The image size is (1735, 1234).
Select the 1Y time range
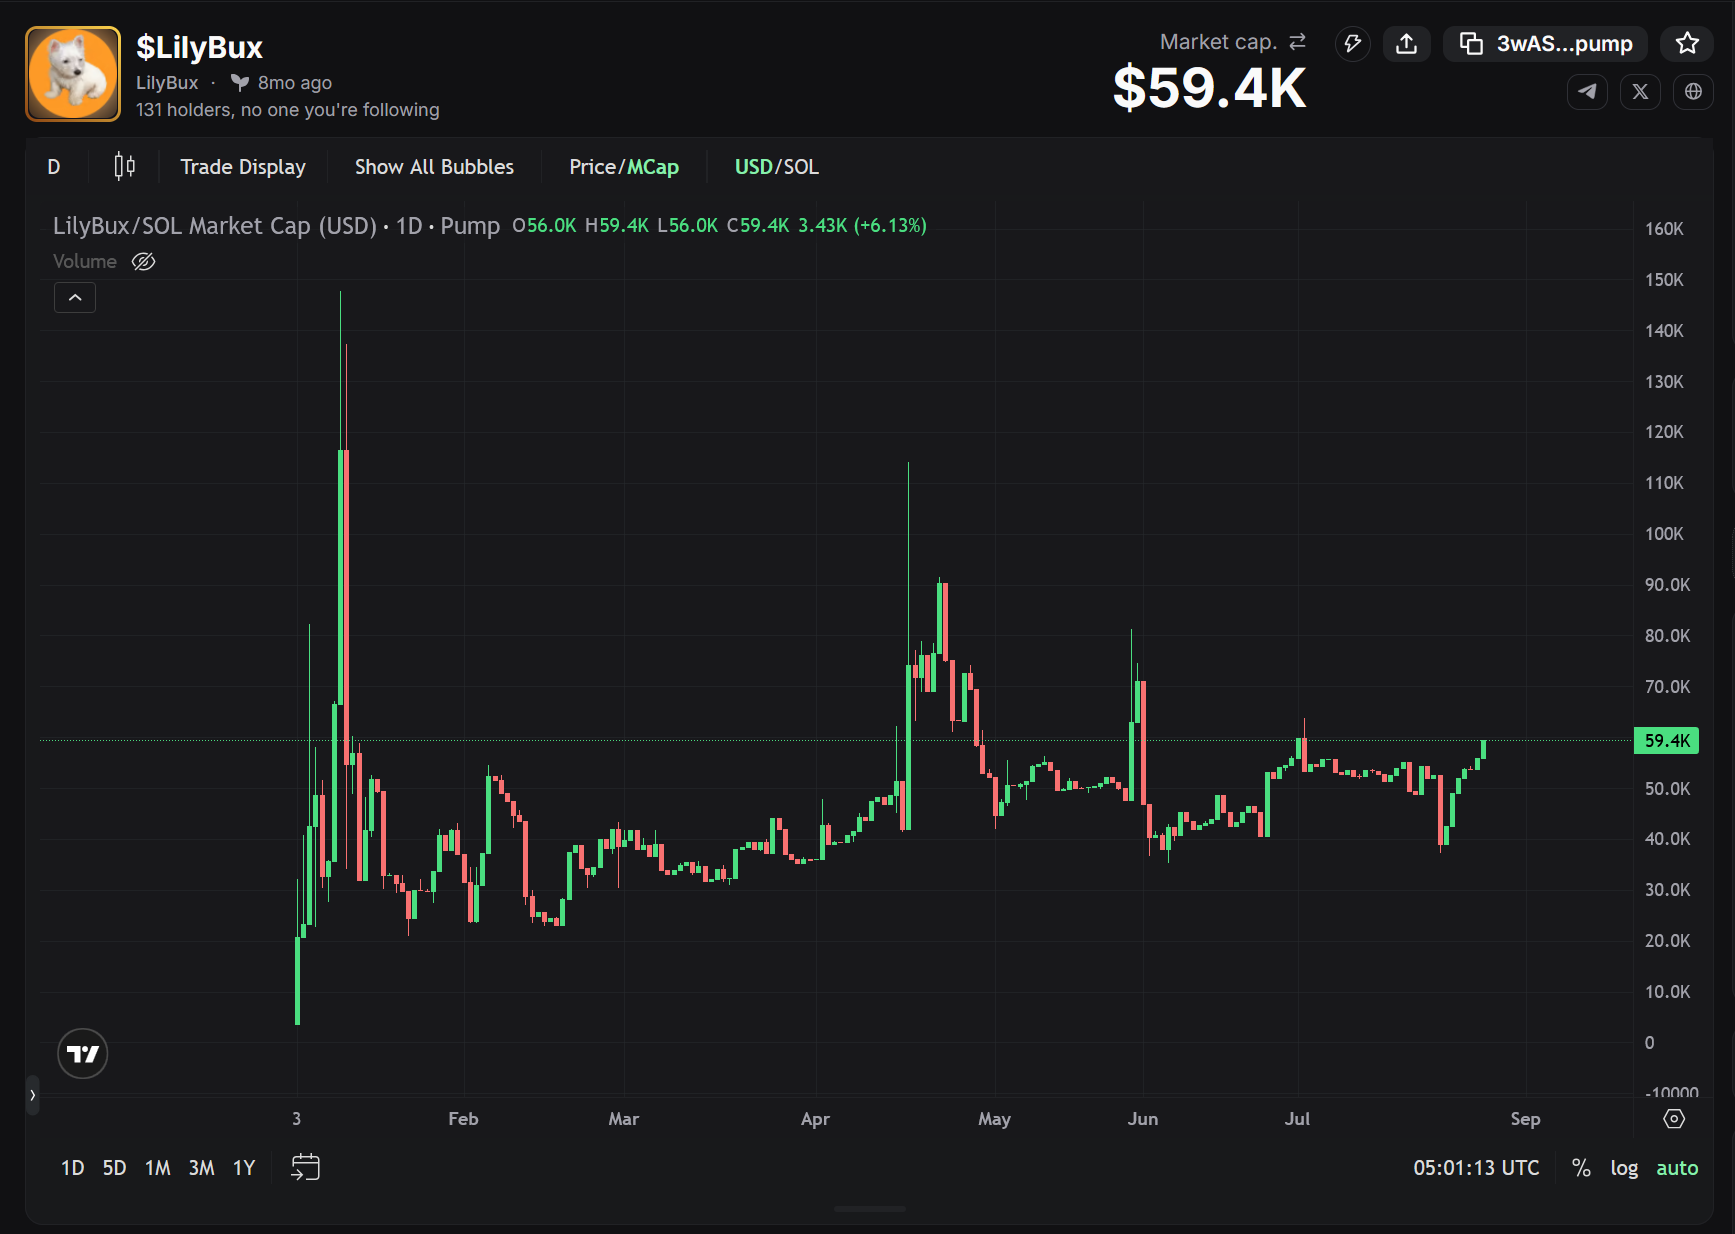[x=244, y=1168]
